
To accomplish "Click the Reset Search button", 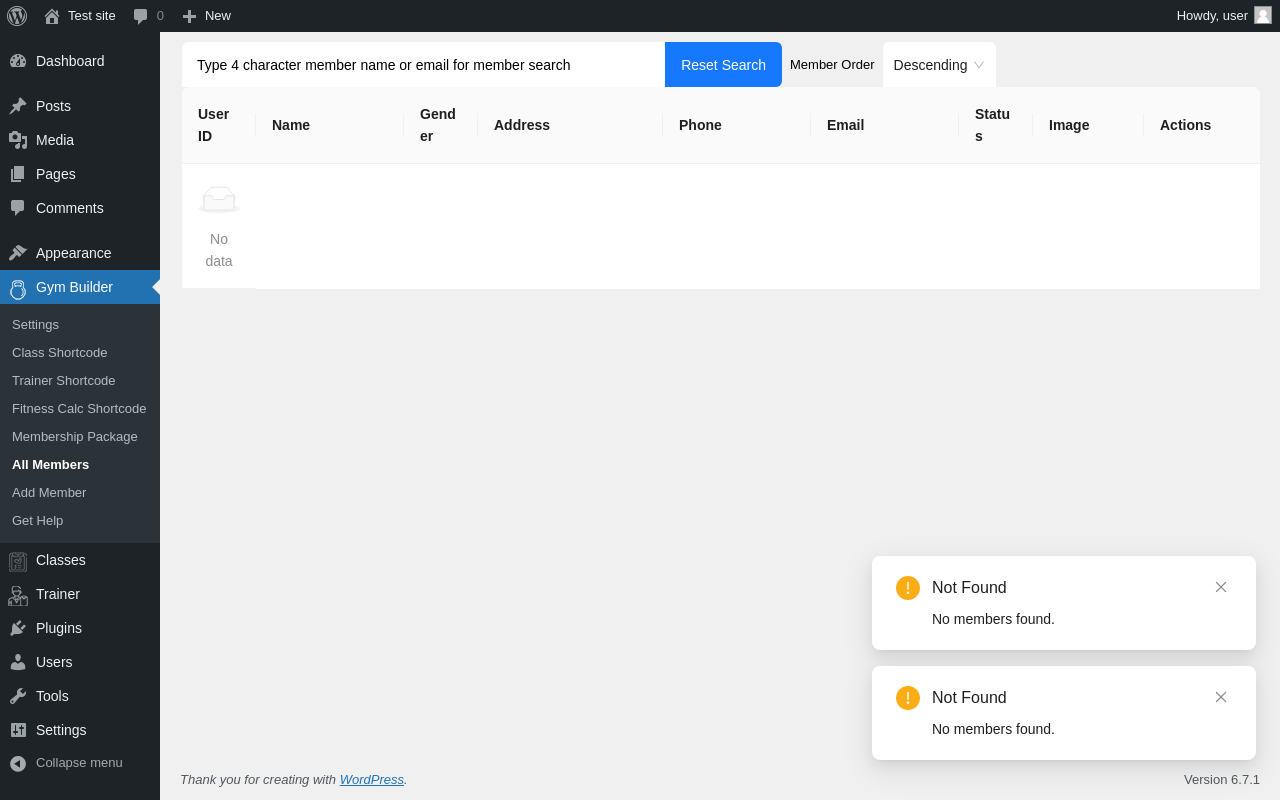I will click(723, 65).
